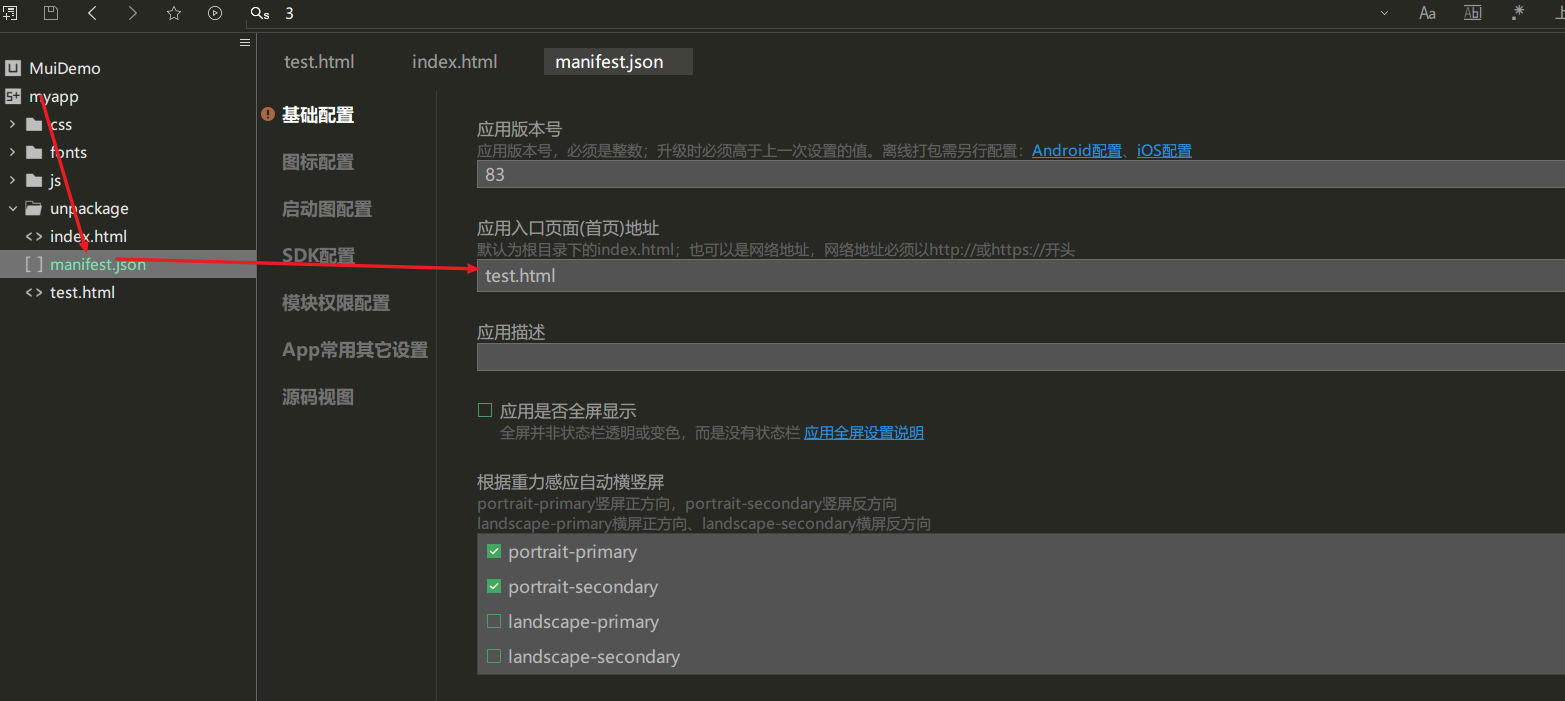Viewport: 1565px width, 701px height.
Task: Click the Run/play icon in toolbar
Action: (x=214, y=13)
